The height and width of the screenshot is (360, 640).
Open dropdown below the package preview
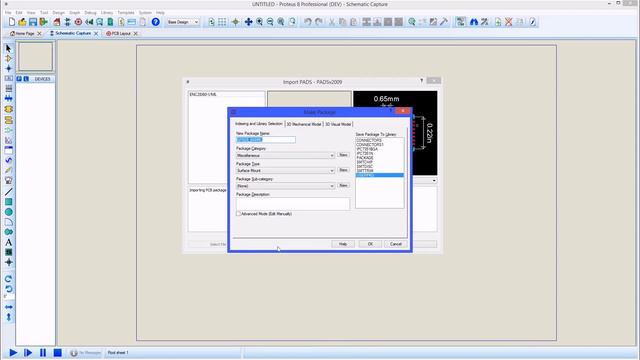pos(434,180)
